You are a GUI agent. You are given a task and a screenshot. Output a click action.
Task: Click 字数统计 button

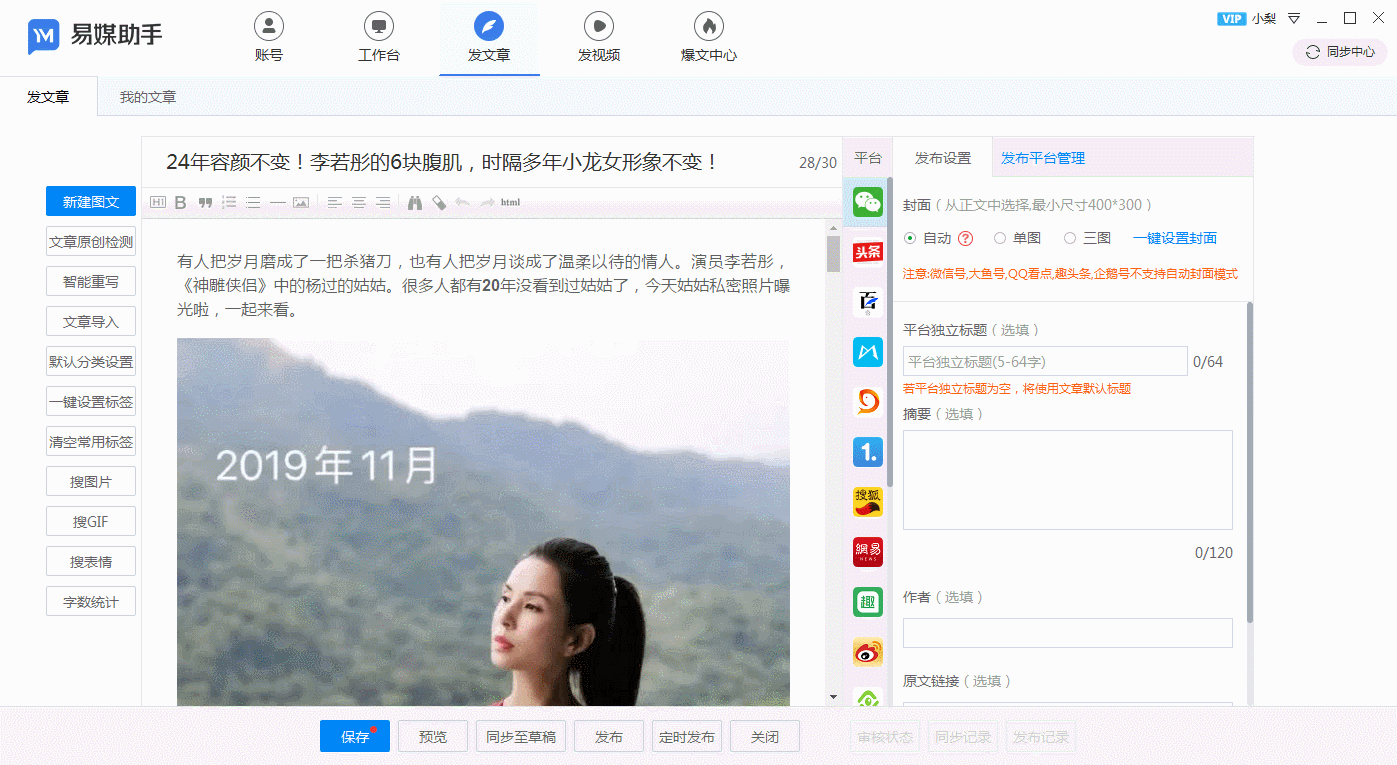coord(91,602)
